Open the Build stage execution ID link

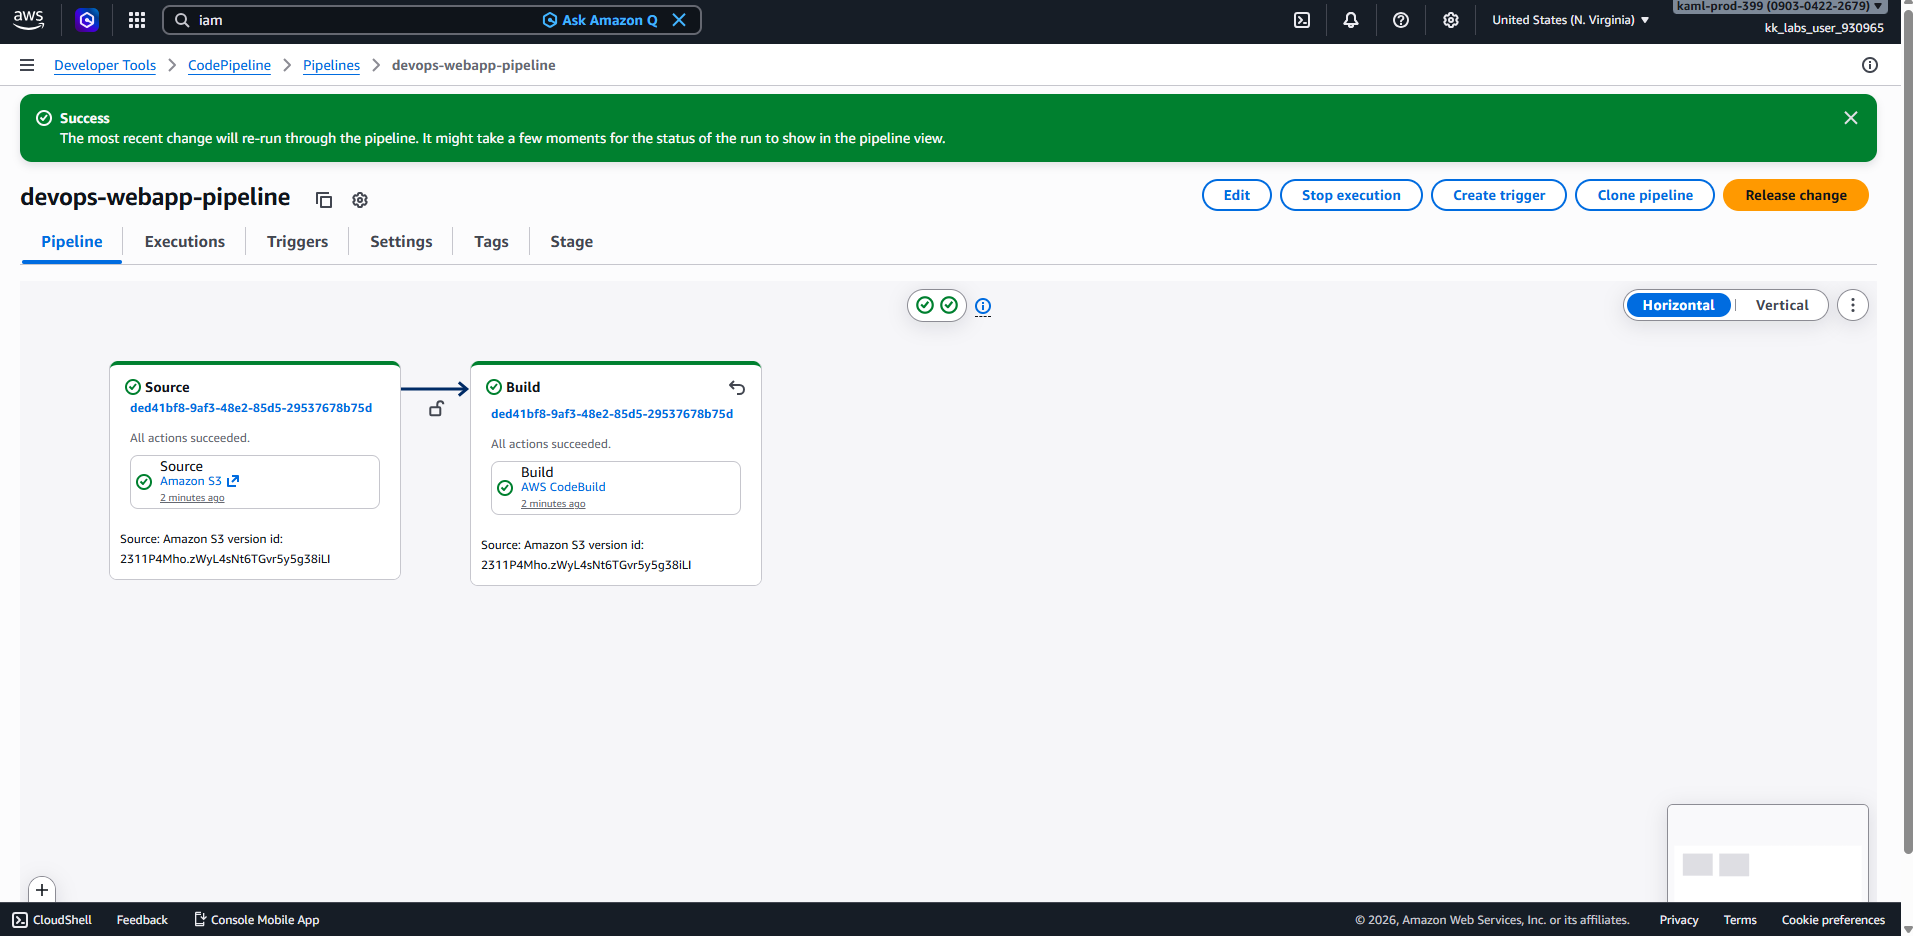[x=612, y=414]
